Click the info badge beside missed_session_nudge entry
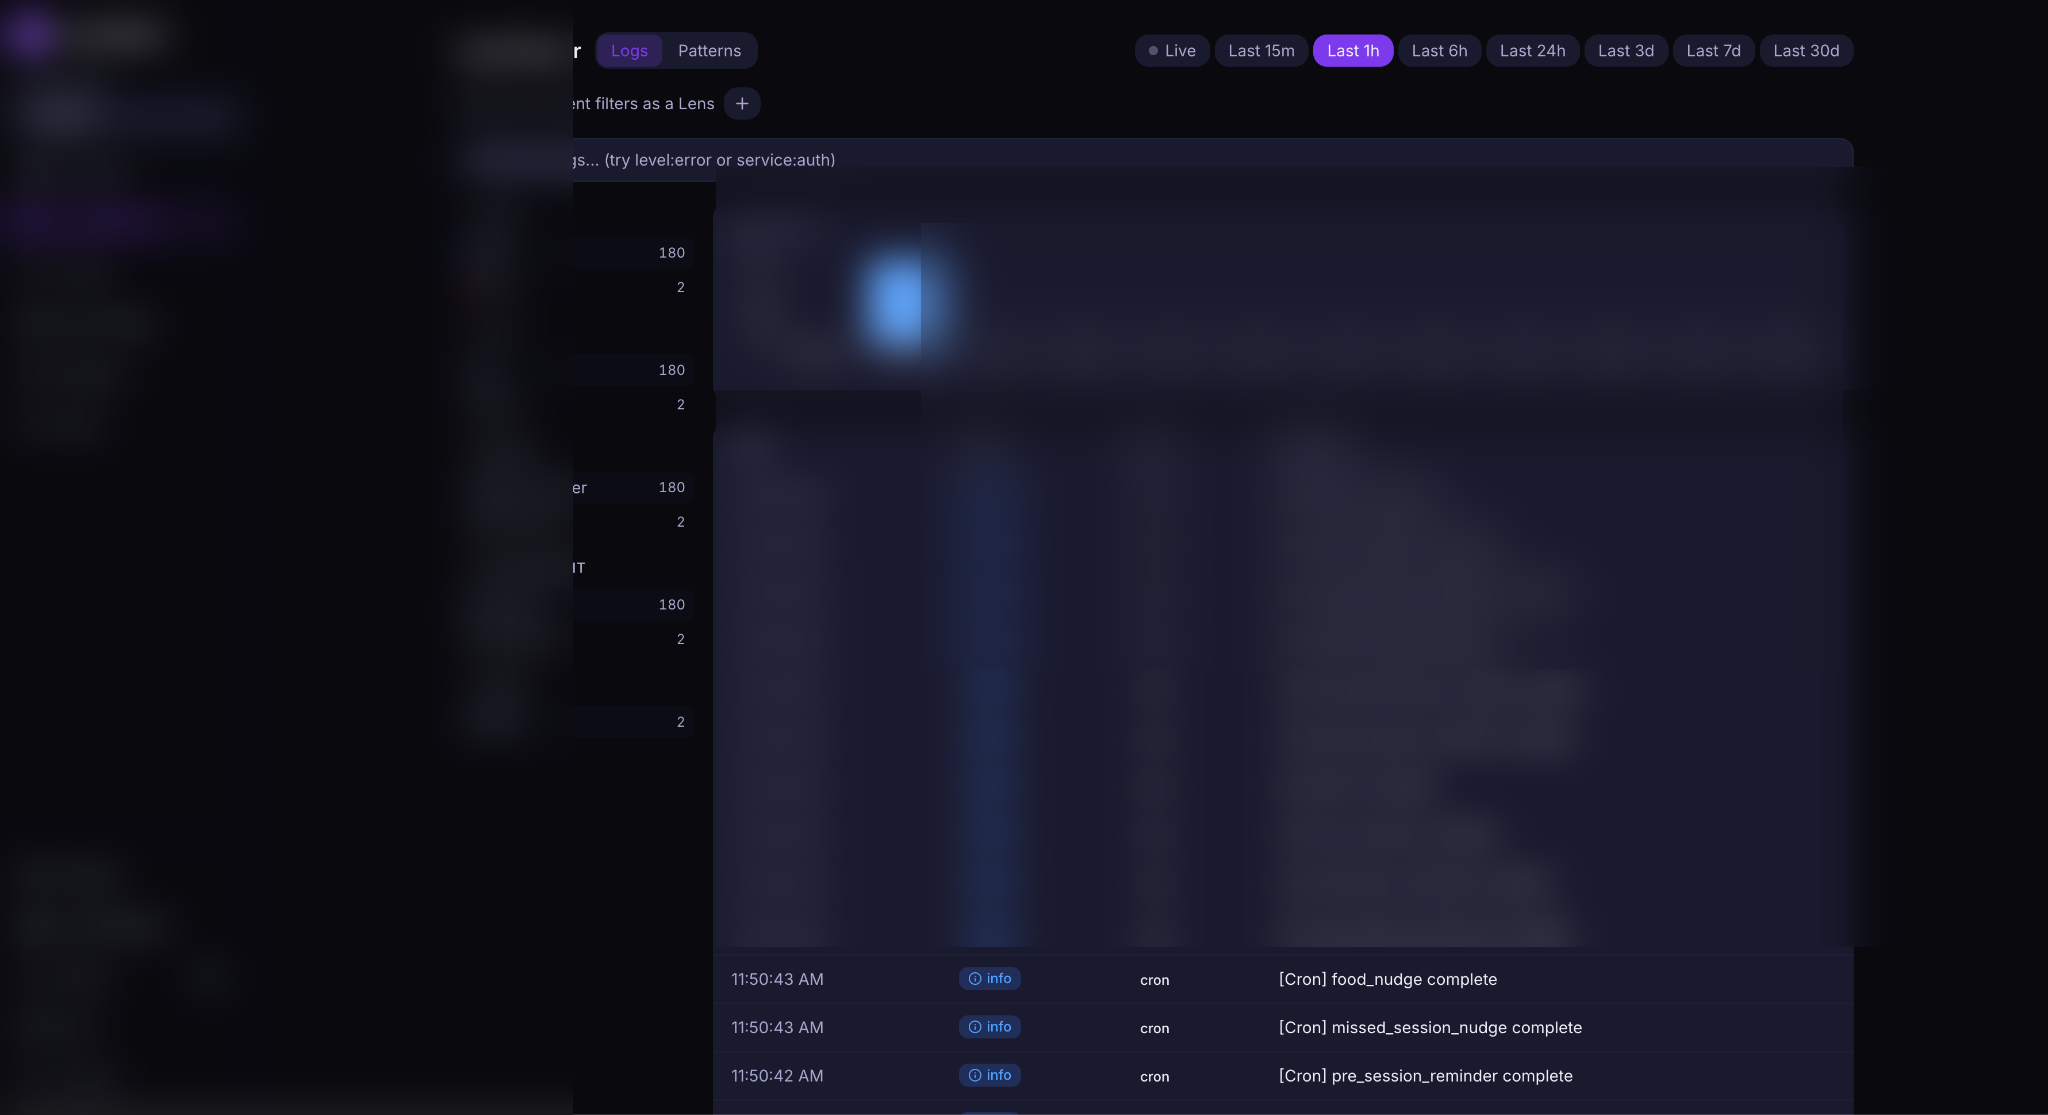The width and height of the screenshot is (2048, 1115). tap(990, 1027)
